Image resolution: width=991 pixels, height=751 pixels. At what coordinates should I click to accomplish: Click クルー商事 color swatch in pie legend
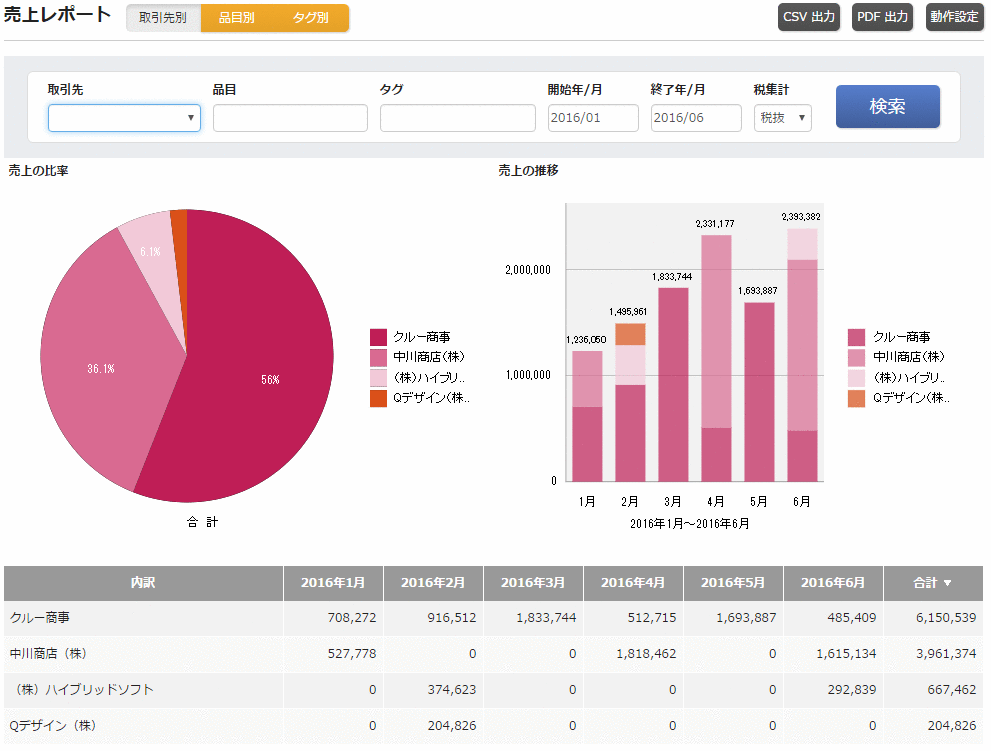click(378, 337)
